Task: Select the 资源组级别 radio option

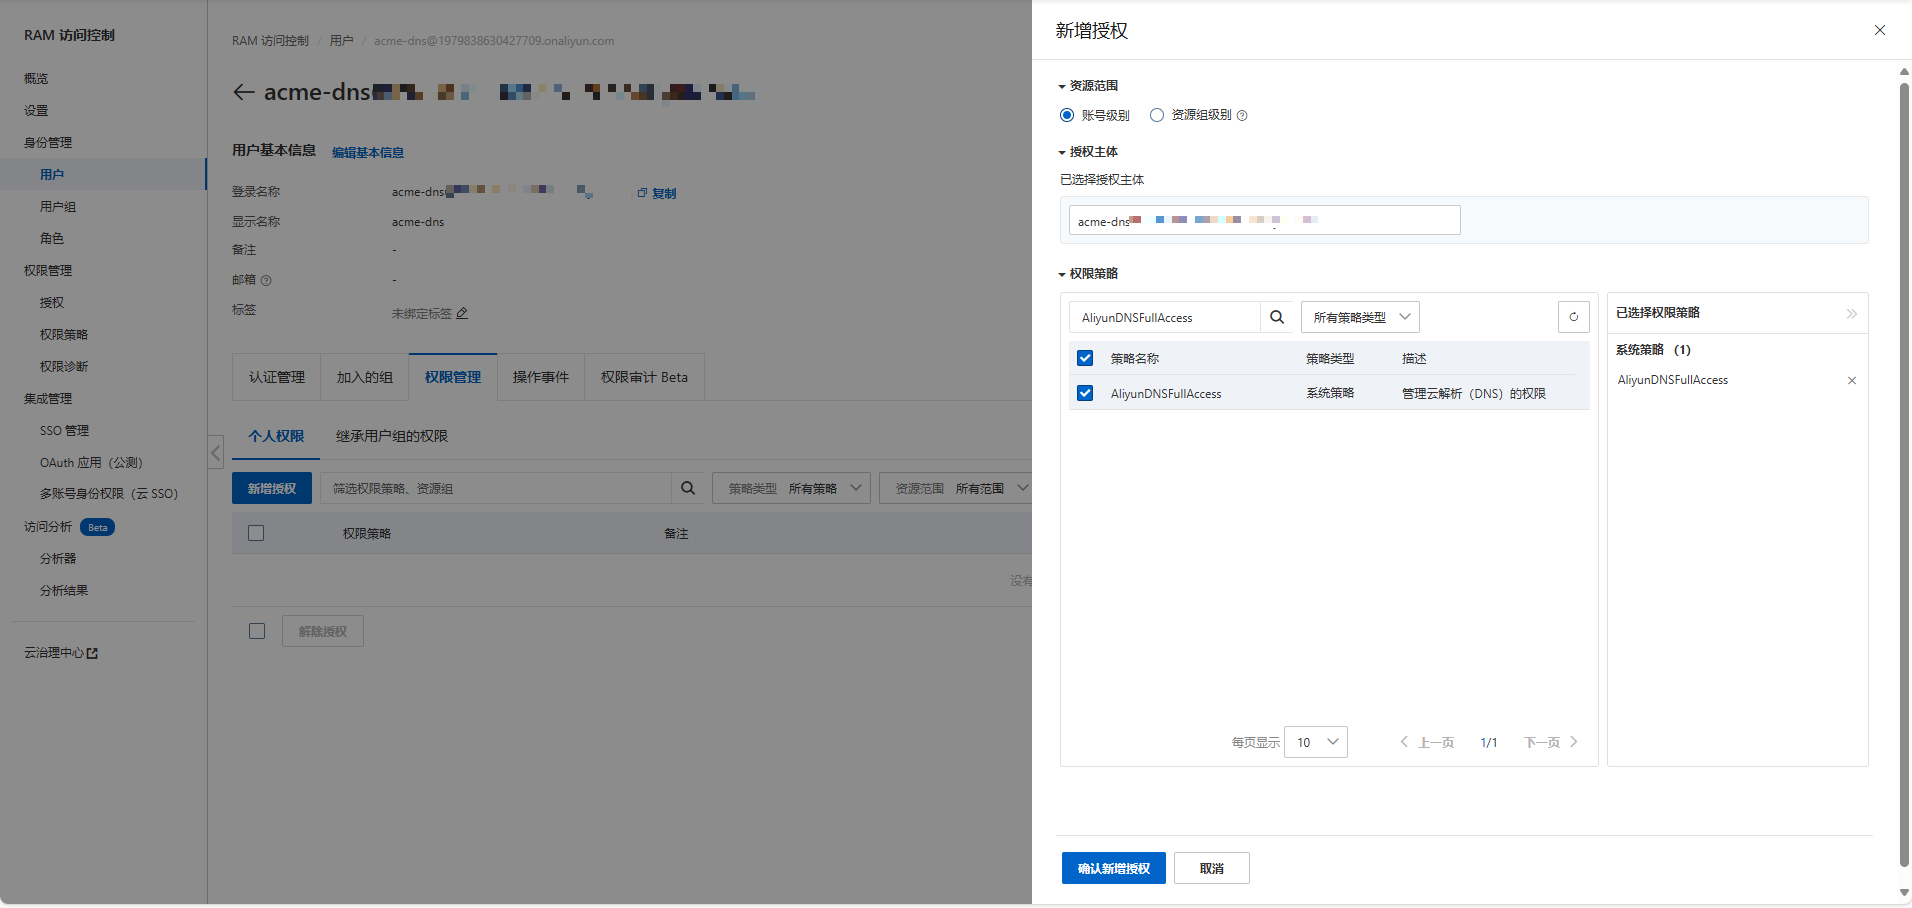Action: pos(1157,115)
